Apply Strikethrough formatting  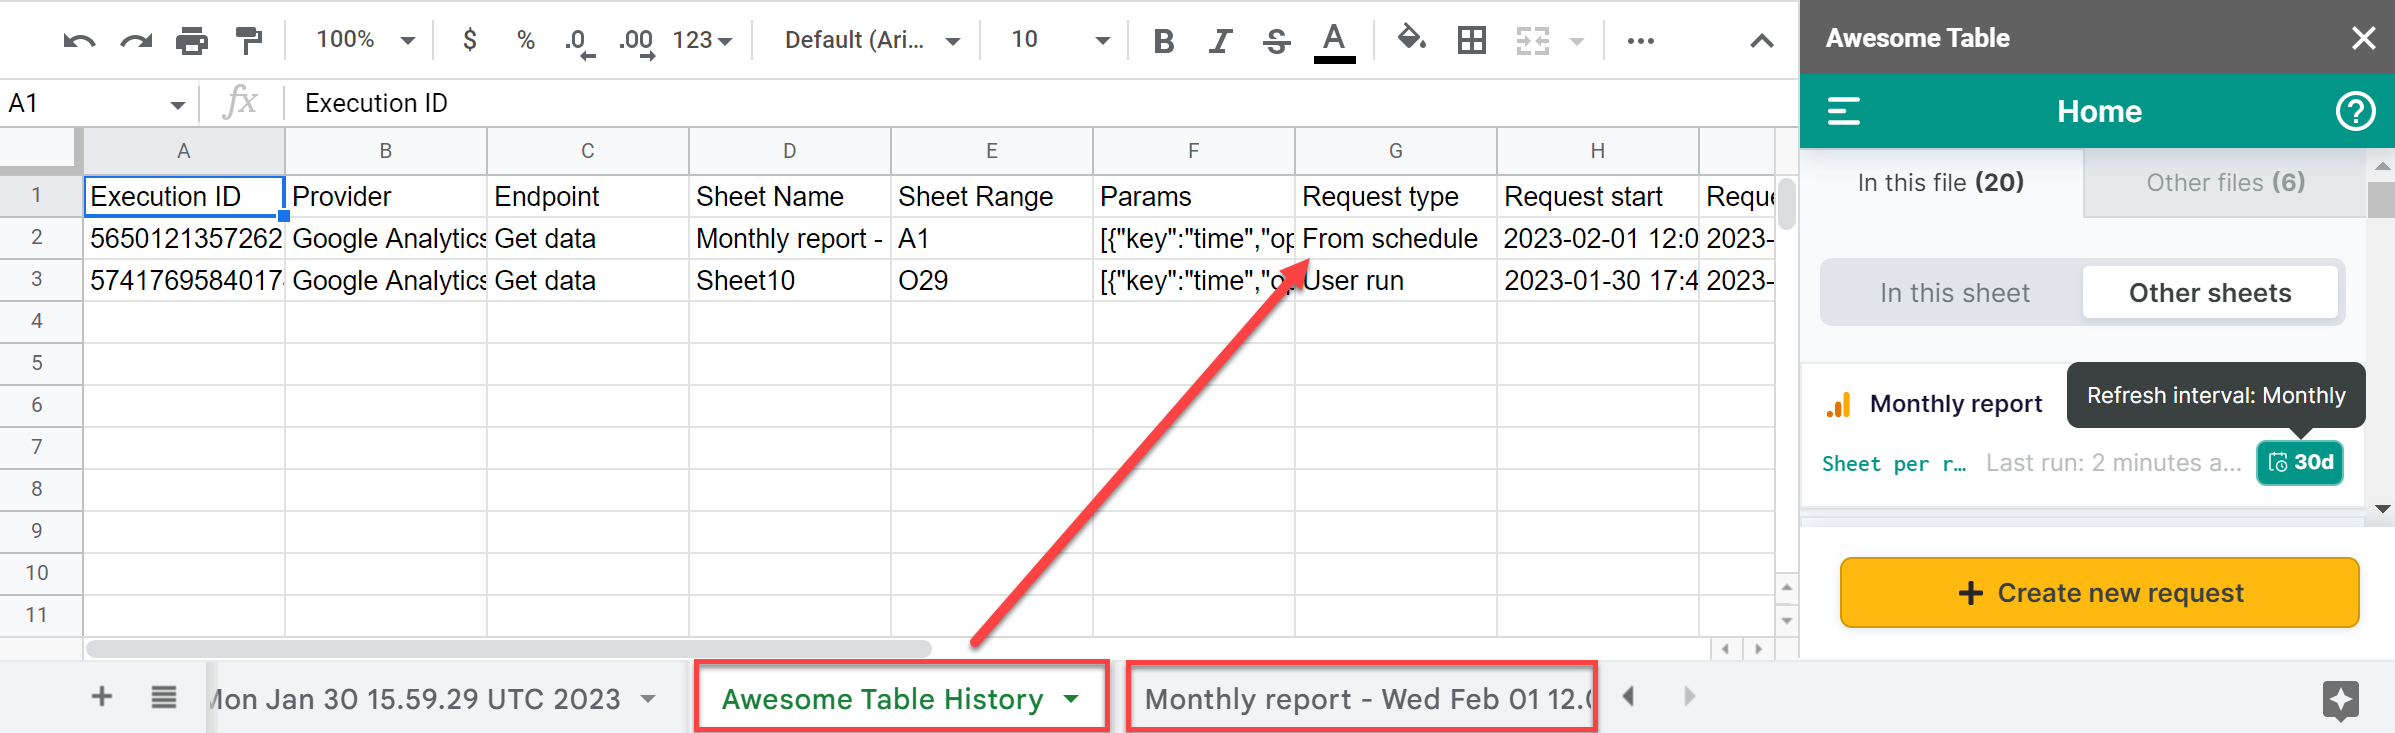1276,41
